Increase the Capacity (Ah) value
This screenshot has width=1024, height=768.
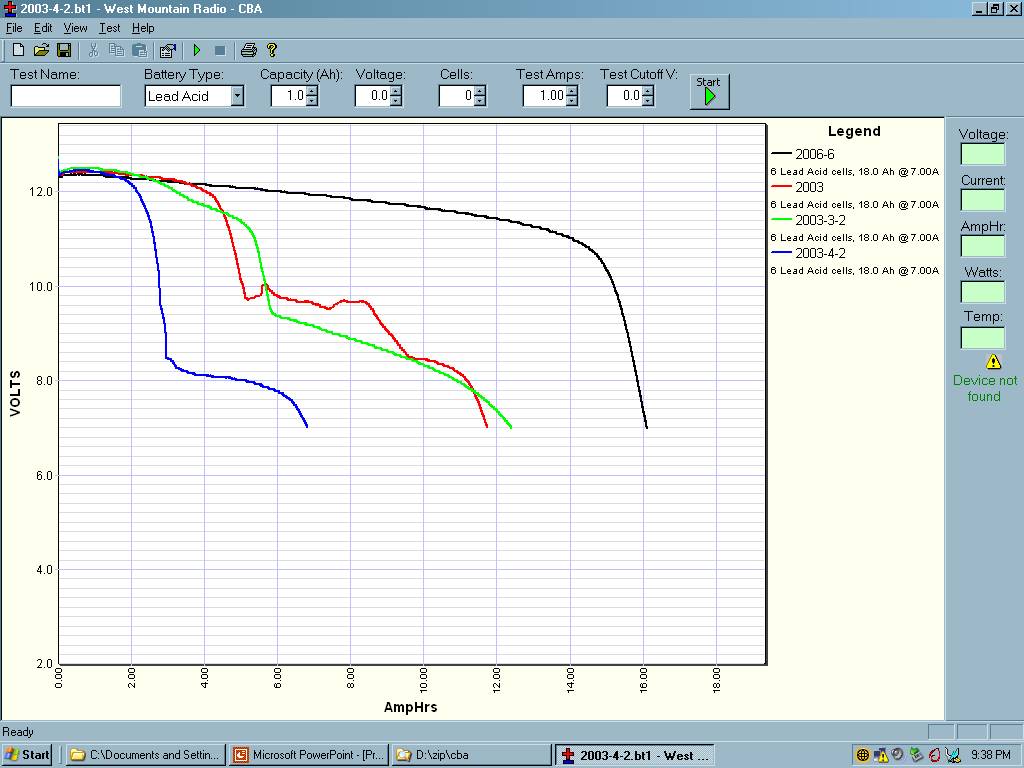tap(312, 91)
